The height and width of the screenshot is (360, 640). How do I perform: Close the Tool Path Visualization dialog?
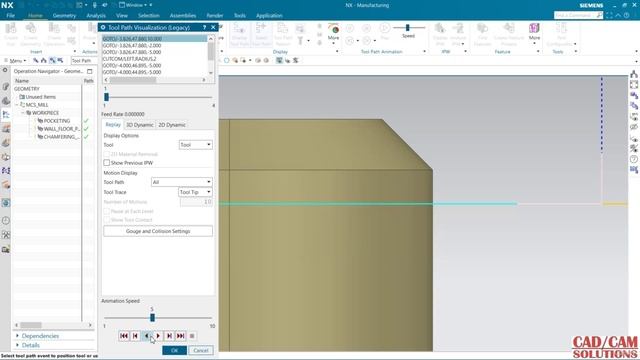tap(213, 27)
